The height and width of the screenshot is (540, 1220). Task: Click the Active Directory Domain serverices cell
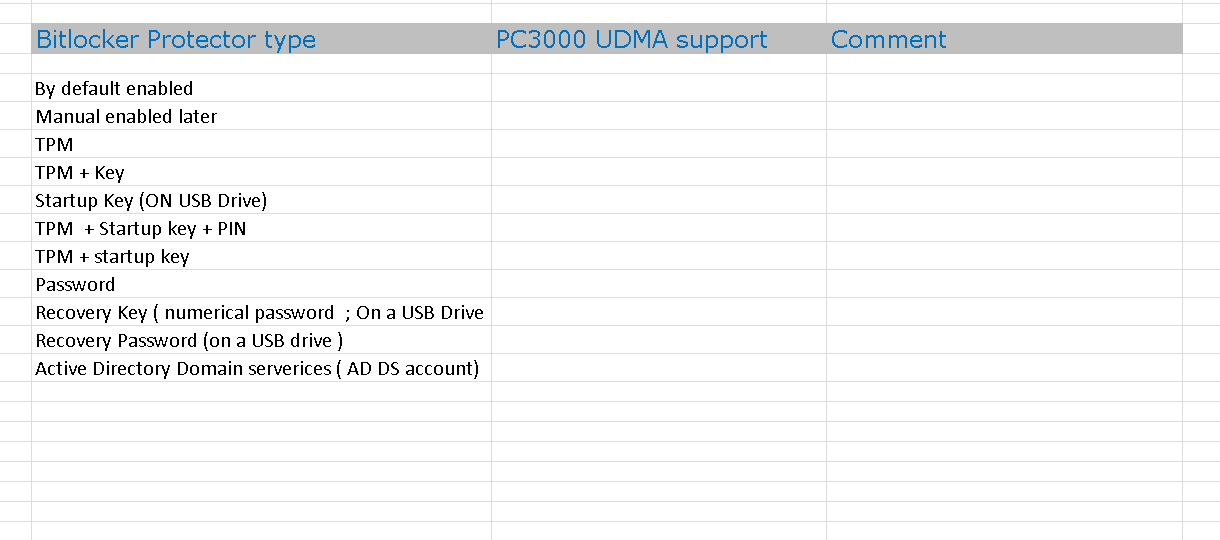point(261,368)
